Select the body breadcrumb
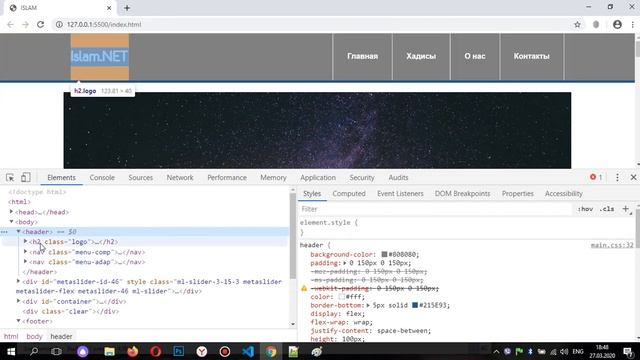Viewport: 640px width, 360px height. [x=34, y=336]
